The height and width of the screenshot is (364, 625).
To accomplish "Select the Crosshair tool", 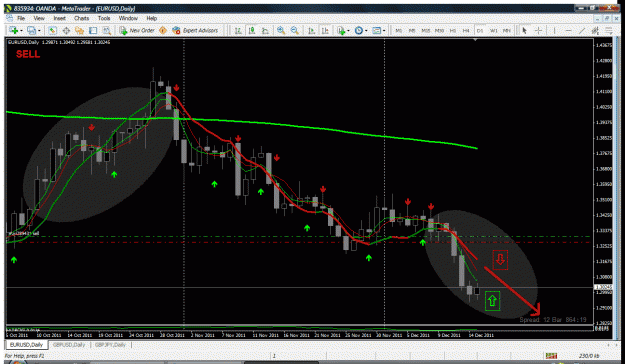I will pos(539,30).
